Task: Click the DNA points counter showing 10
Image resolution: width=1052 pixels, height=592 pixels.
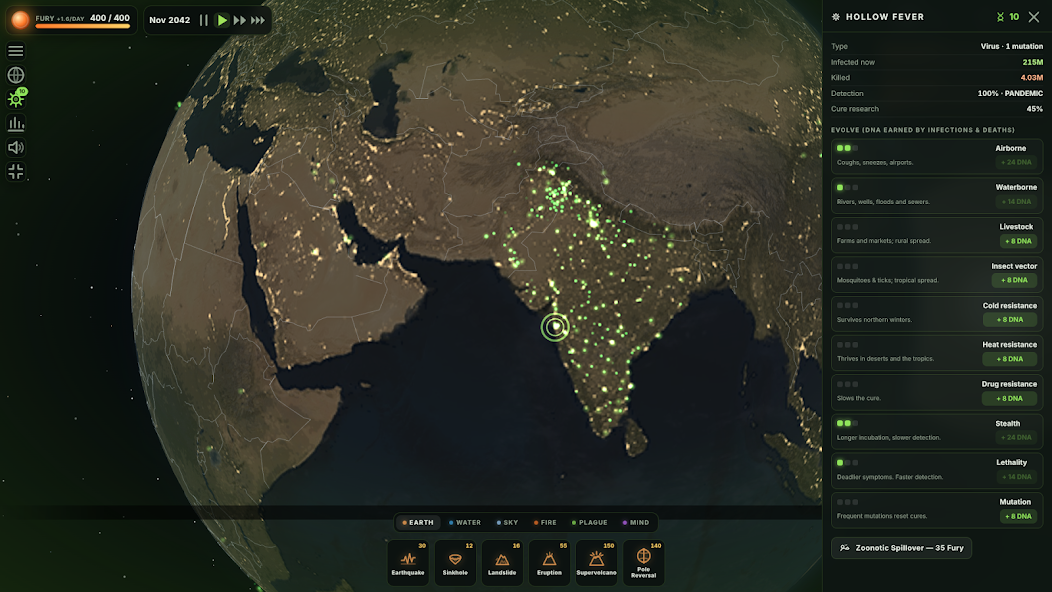Action: click(1008, 17)
